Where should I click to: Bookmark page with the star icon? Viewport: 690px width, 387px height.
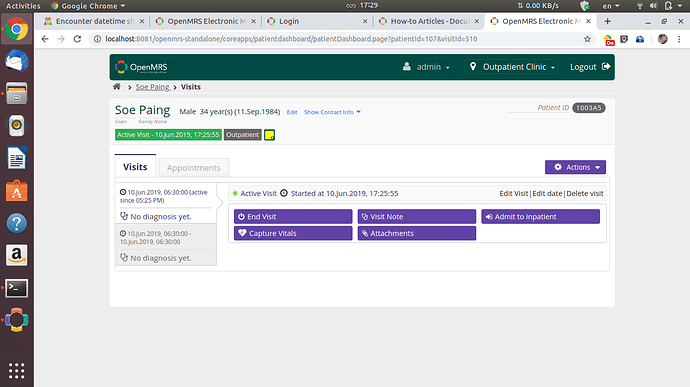point(587,39)
